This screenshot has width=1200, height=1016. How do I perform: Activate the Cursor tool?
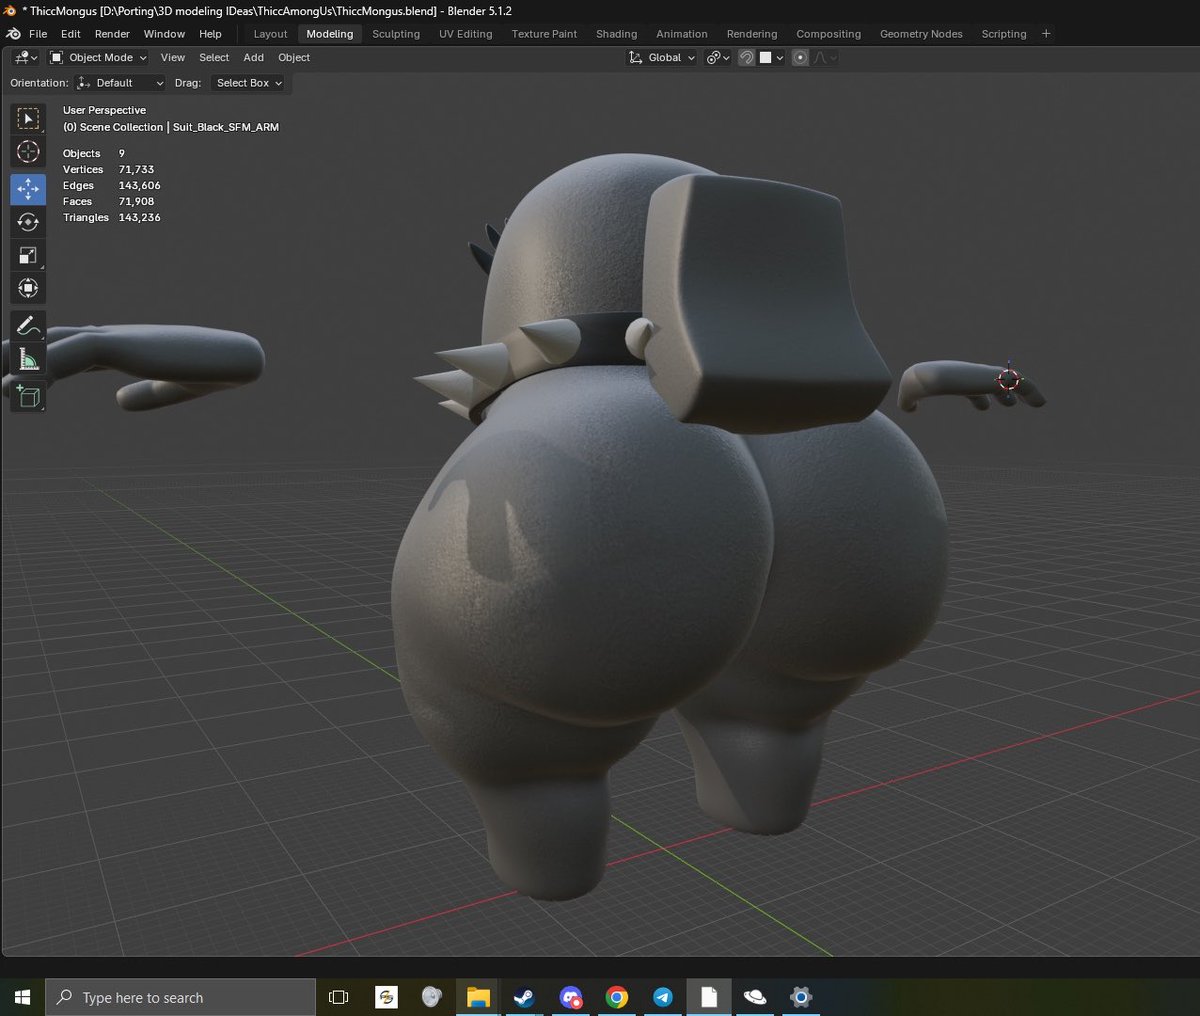click(x=28, y=152)
